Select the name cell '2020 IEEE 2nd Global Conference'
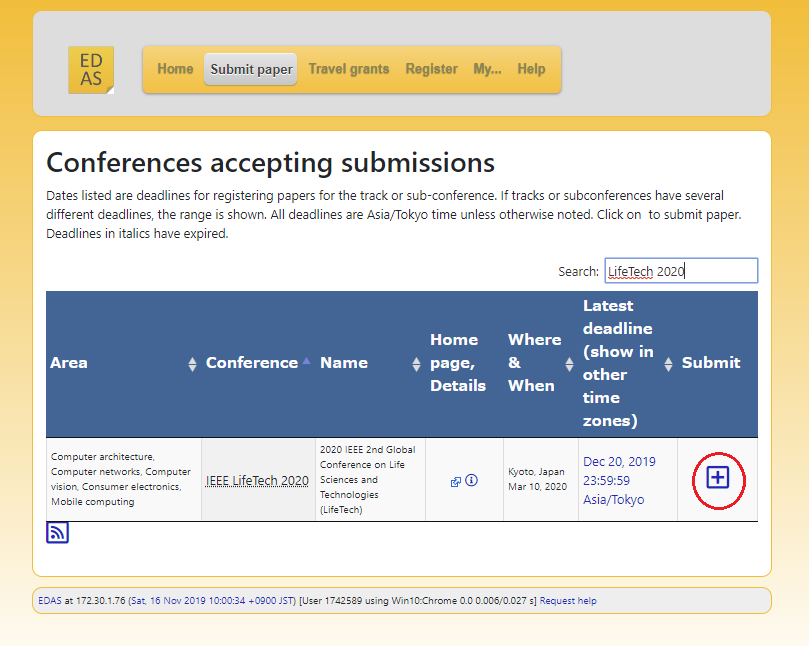 pos(370,479)
